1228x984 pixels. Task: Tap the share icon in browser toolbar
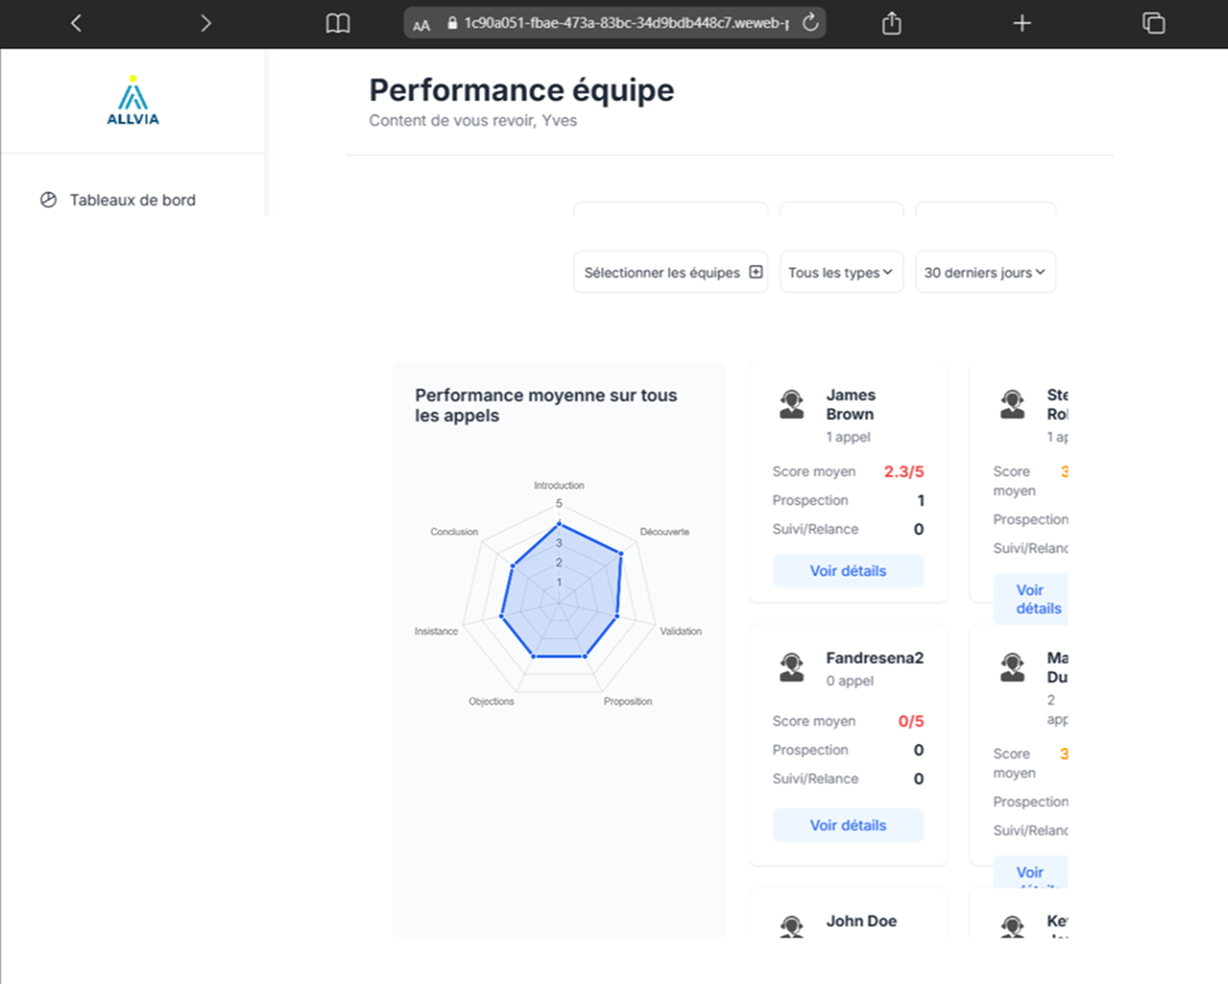tap(891, 23)
